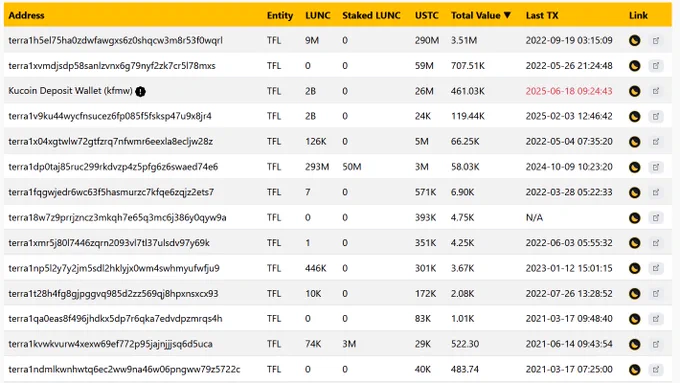Click the warning info icon beside Kucoin Deposit Wallet

[141, 92]
